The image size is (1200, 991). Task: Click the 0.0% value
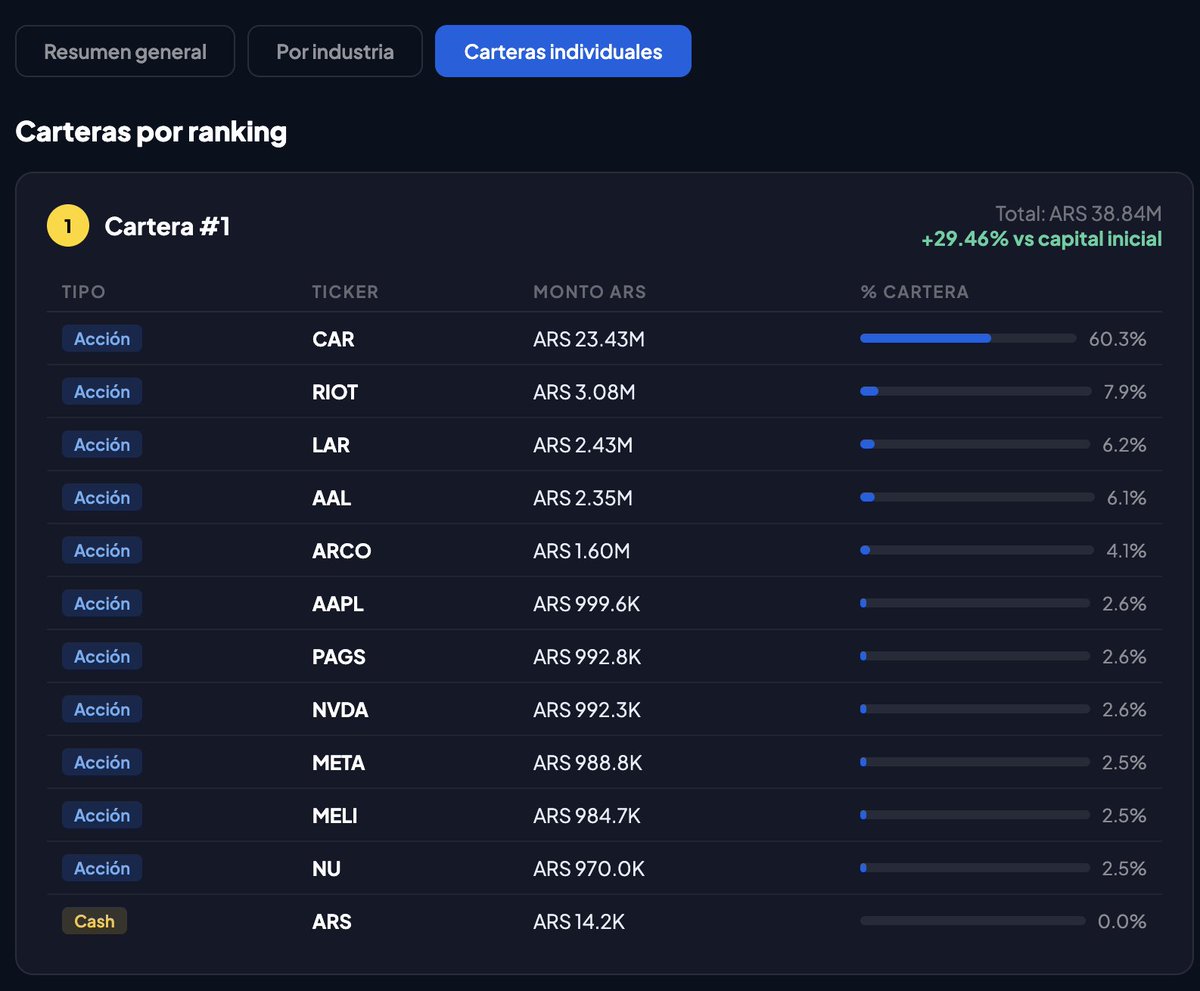point(1122,922)
